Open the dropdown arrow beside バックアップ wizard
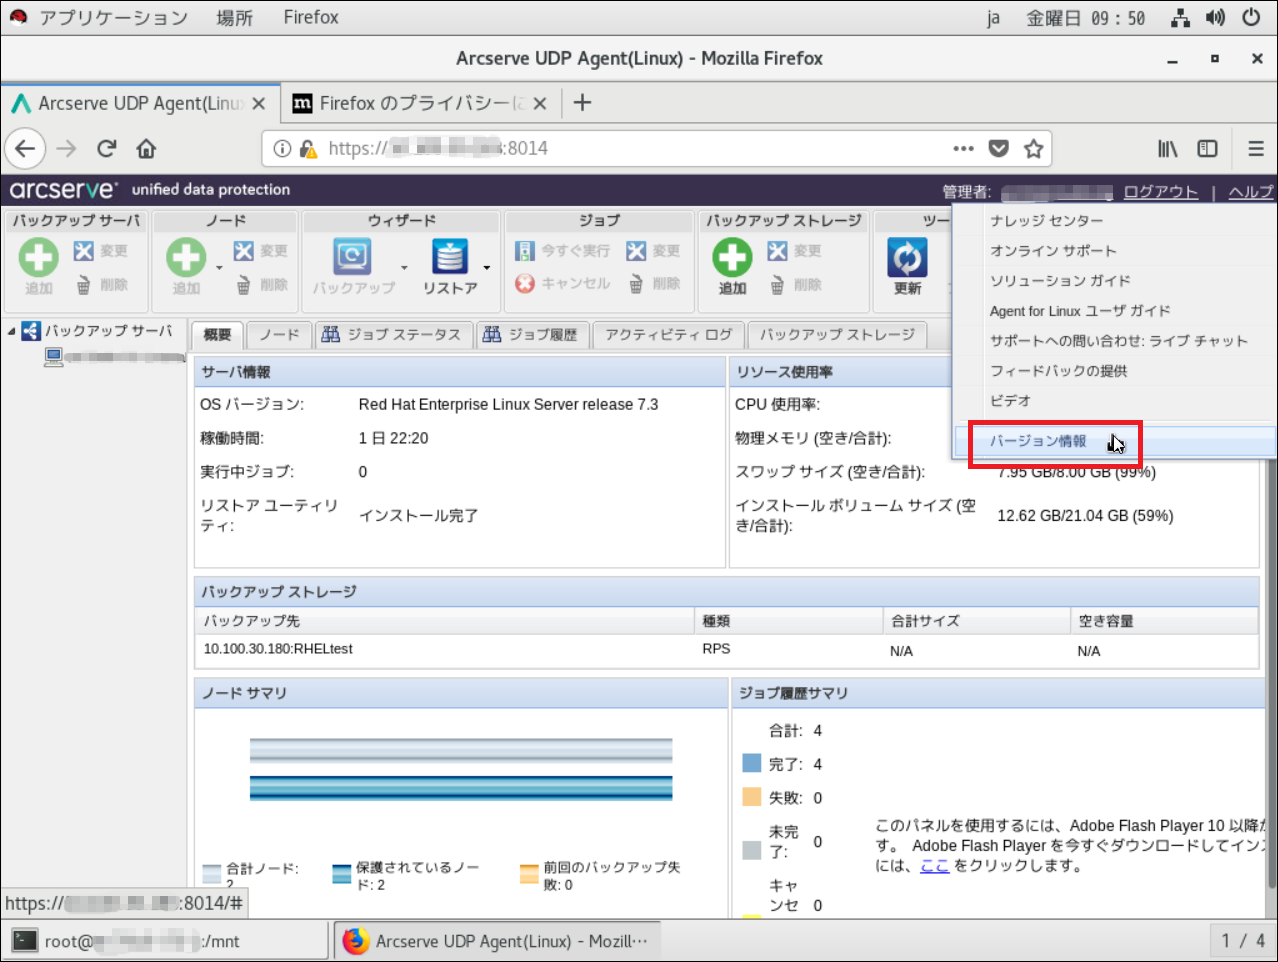The width and height of the screenshot is (1278, 962). point(404,267)
